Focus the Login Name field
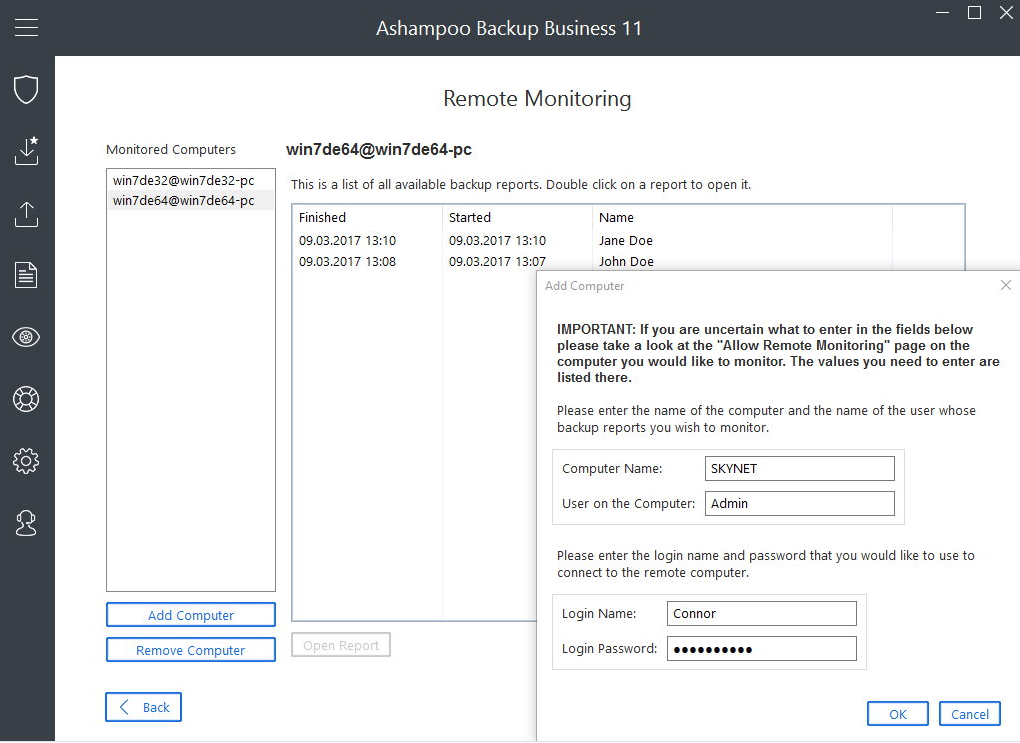The height and width of the screenshot is (743, 1020). [762, 614]
